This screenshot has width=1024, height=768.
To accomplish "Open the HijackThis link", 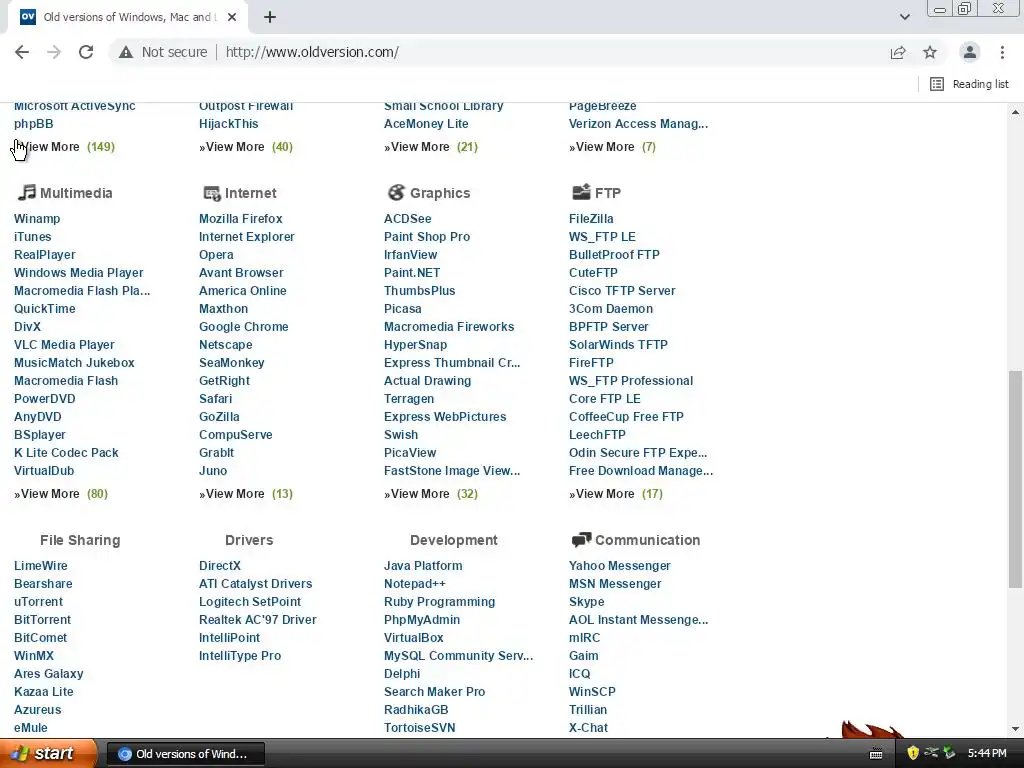I will [229, 124].
